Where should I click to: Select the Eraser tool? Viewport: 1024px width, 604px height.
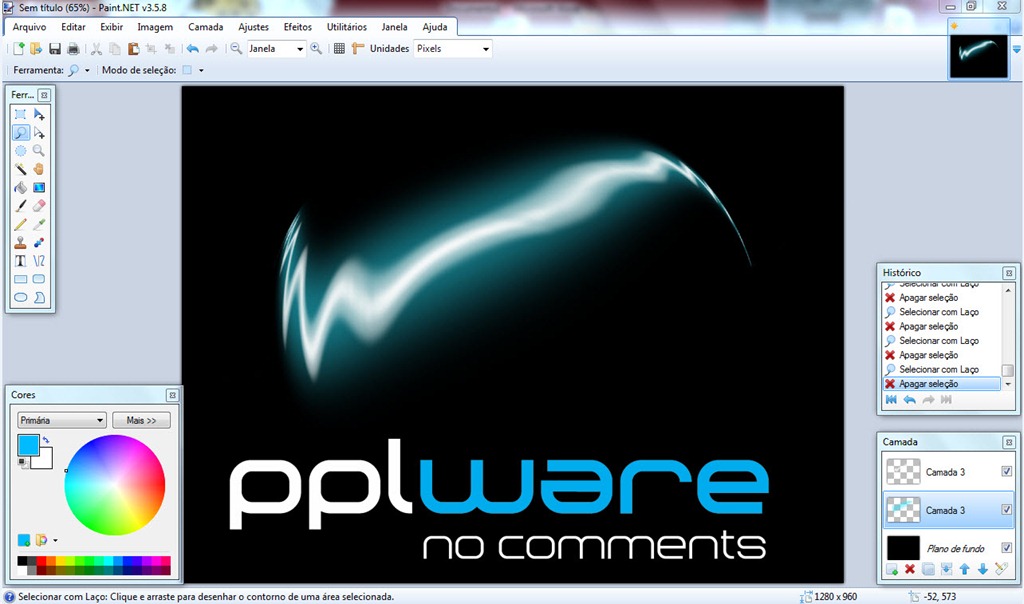tap(39, 206)
